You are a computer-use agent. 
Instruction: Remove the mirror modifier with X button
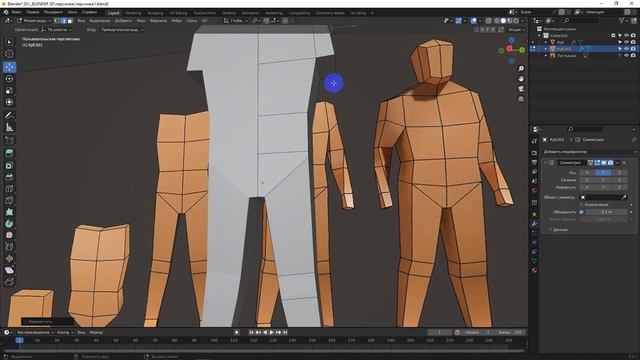pyautogui.click(x=624, y=162)
